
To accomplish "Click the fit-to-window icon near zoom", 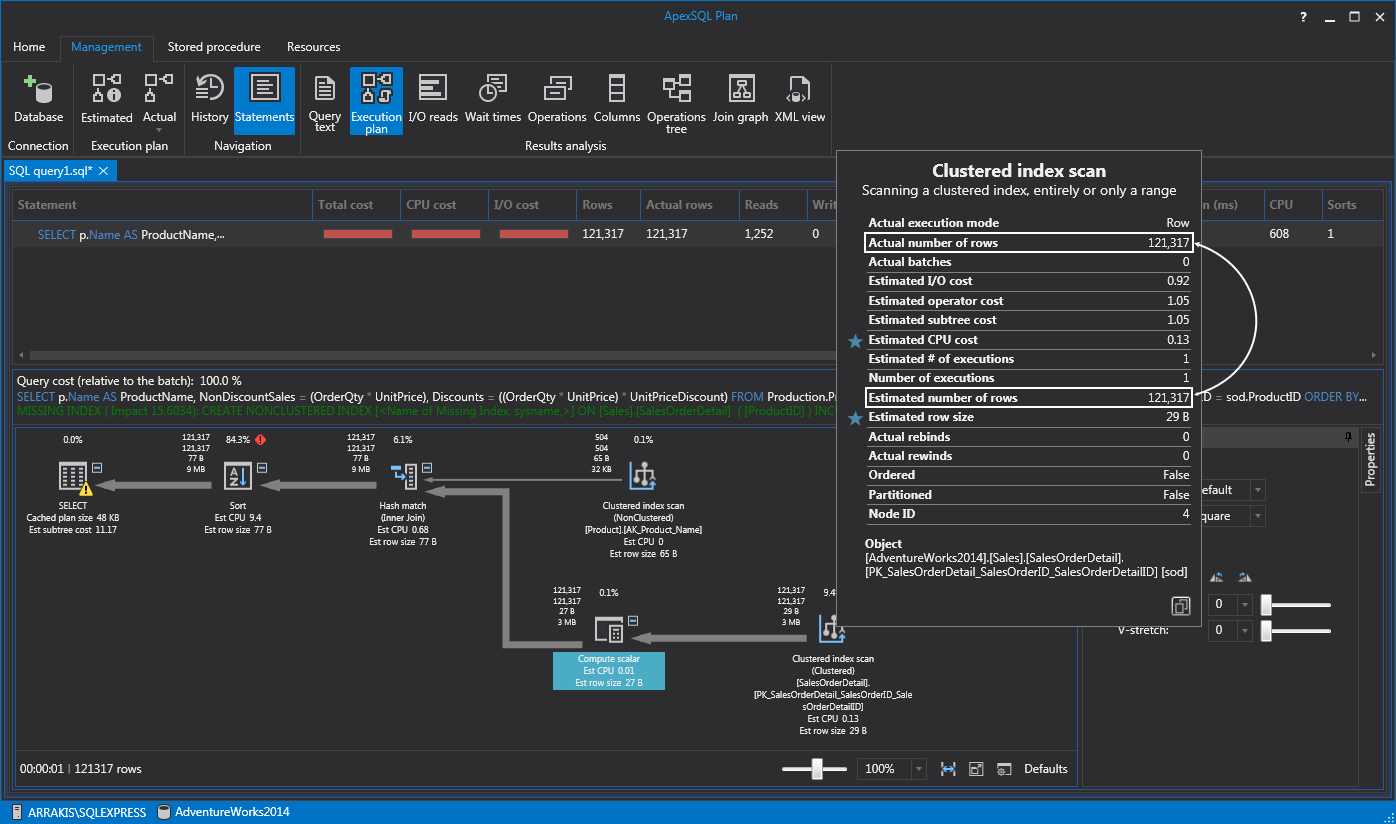I will pyautogui.click(x=976, y=769).
